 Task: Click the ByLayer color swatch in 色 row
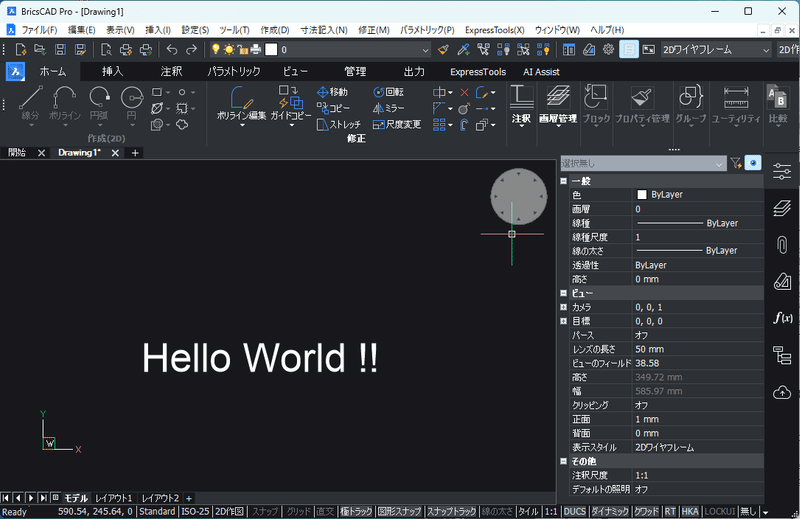coord(642,194)
